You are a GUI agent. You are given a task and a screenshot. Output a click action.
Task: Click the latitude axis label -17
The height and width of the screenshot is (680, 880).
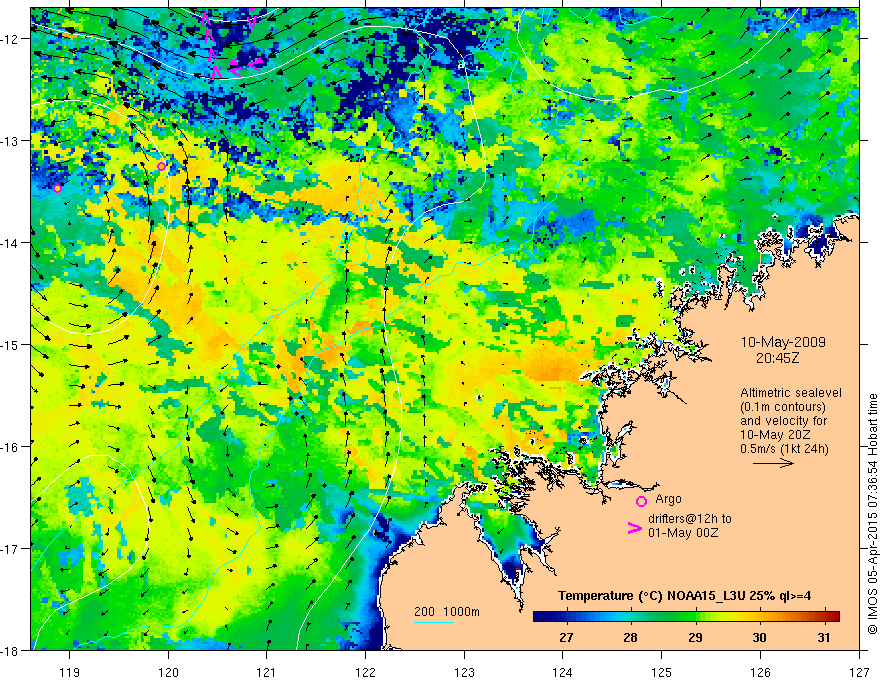(11, 549)
